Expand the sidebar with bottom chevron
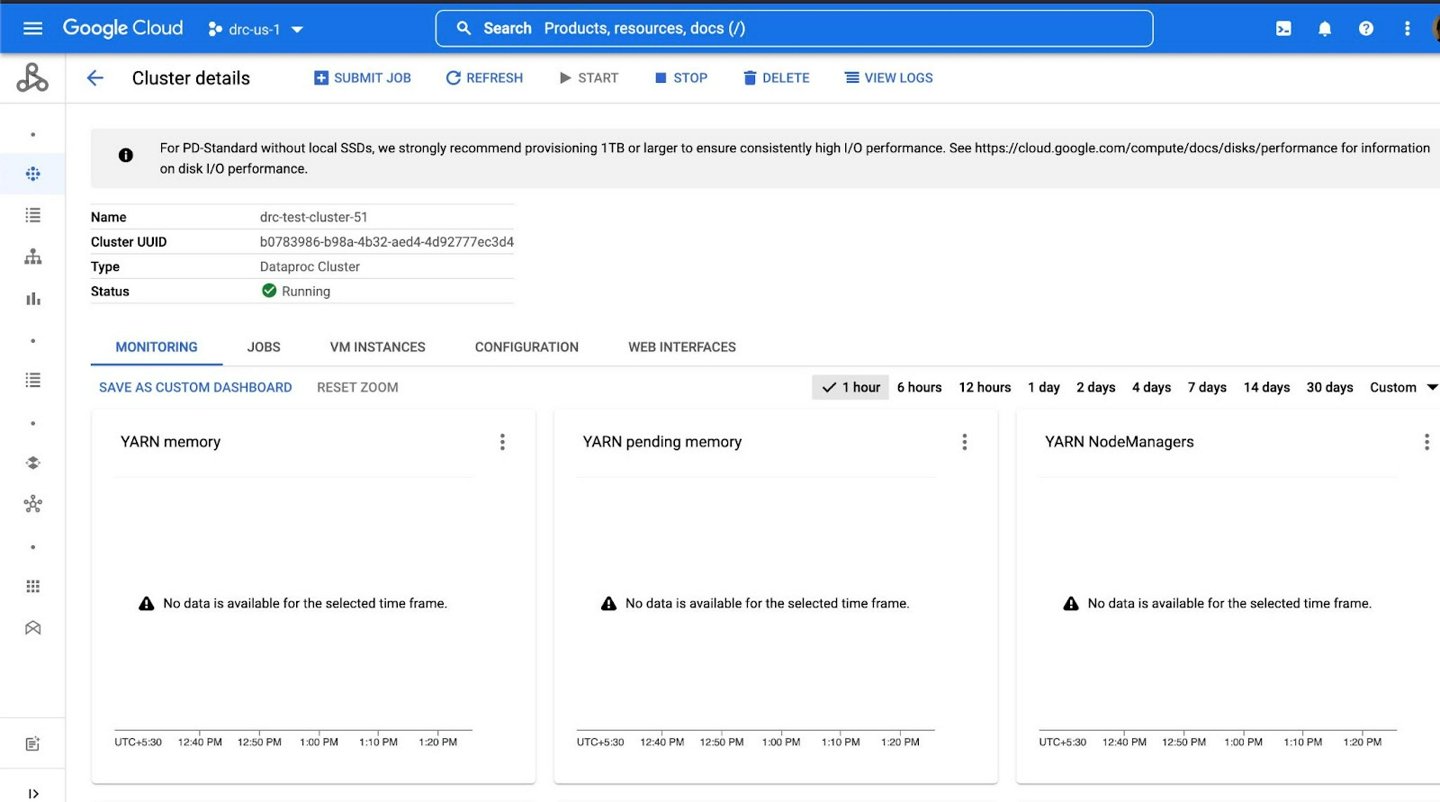 33,793
